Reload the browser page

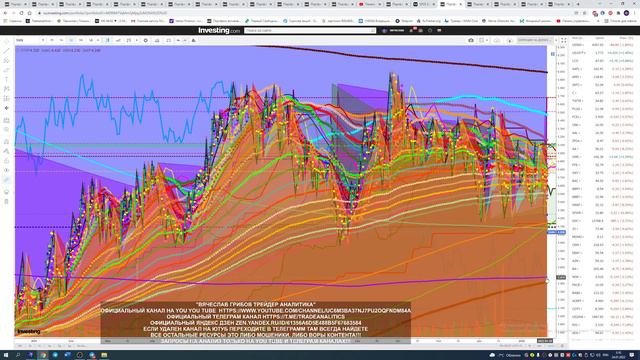(22, 13)
